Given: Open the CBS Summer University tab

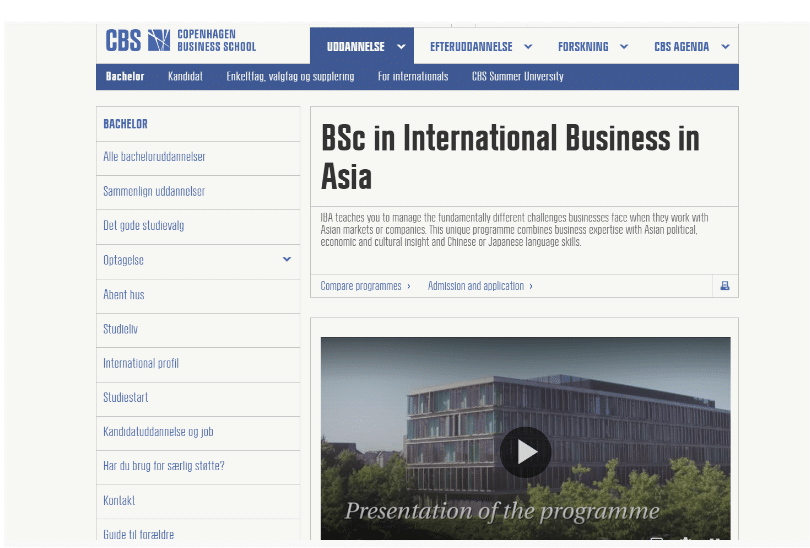Looking at the screenshot, I should pyautogui.click(x=518, y=76).
